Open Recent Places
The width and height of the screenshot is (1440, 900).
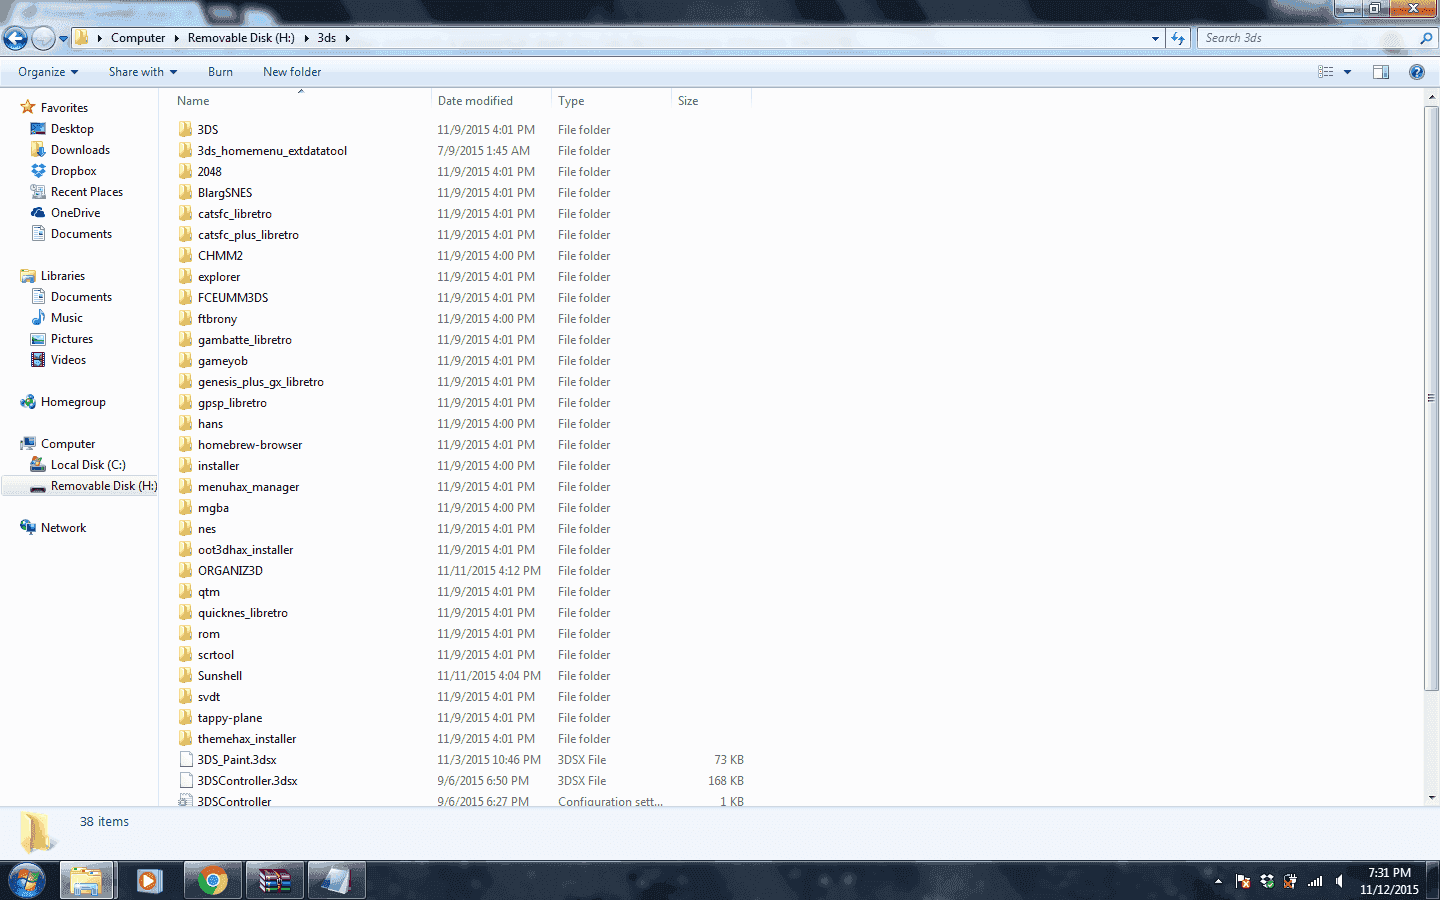tap(86, 192)
